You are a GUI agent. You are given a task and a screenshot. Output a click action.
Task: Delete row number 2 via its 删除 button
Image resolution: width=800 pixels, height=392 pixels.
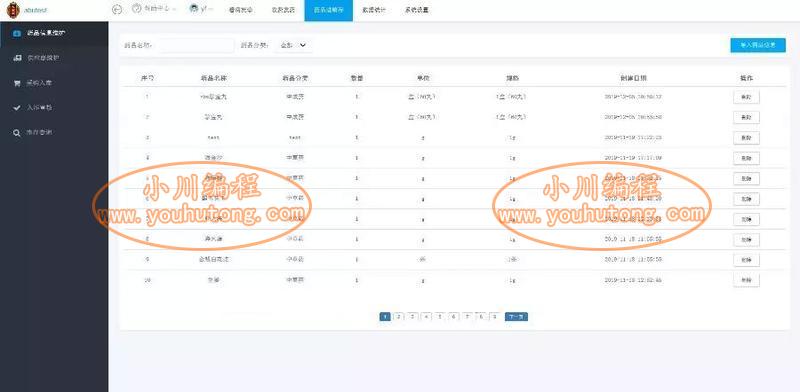pyautogui.click(x=746, y=117)
